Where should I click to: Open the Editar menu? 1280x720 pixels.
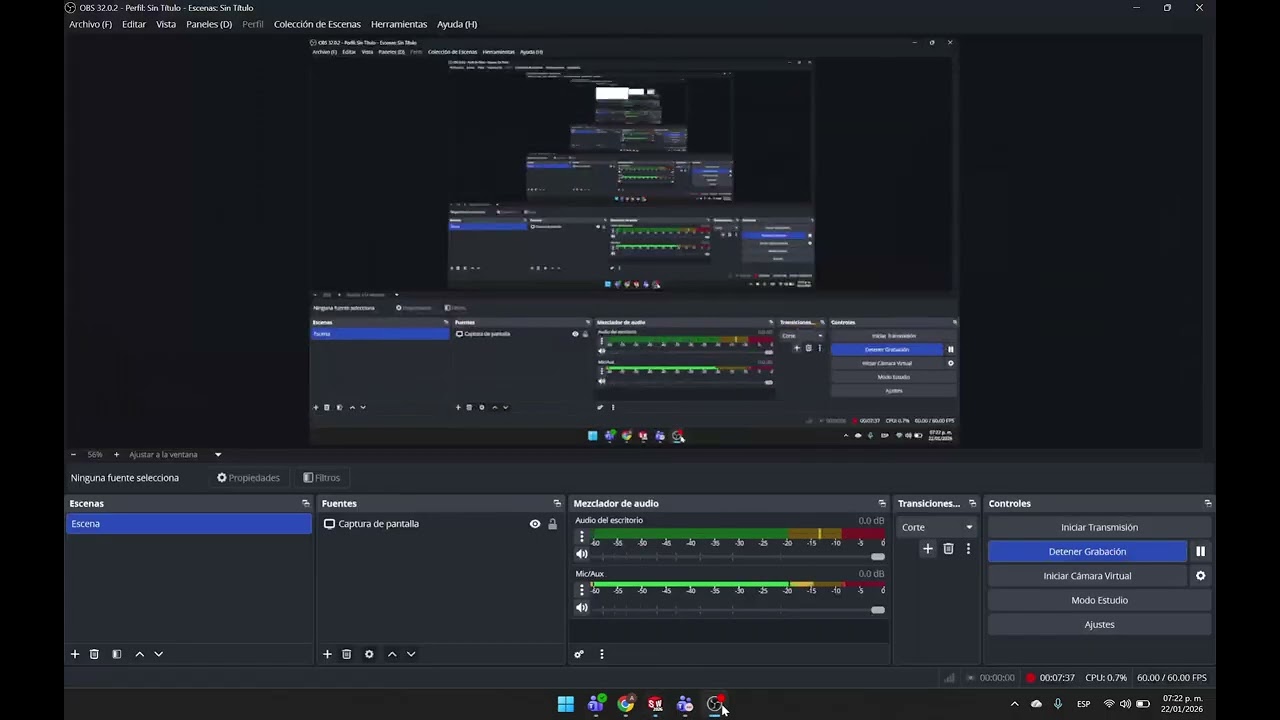134,24
